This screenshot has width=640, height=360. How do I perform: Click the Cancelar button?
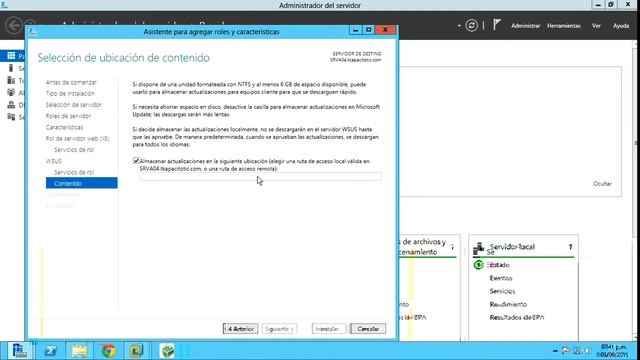(x=368, y=329)
